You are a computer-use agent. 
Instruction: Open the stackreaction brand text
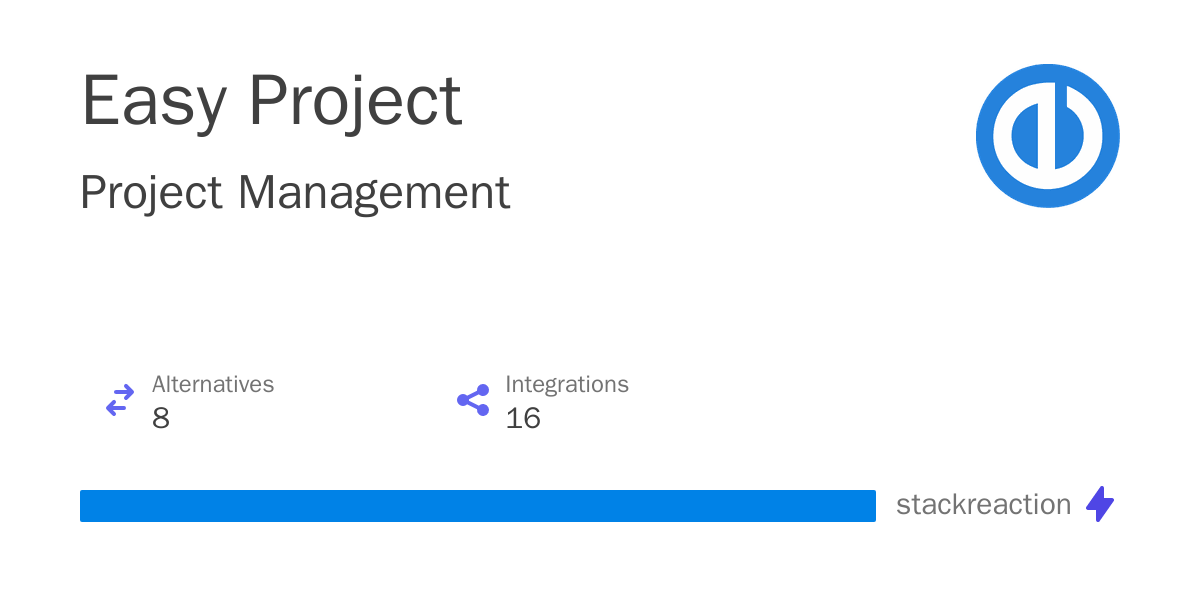click(984, 505)
